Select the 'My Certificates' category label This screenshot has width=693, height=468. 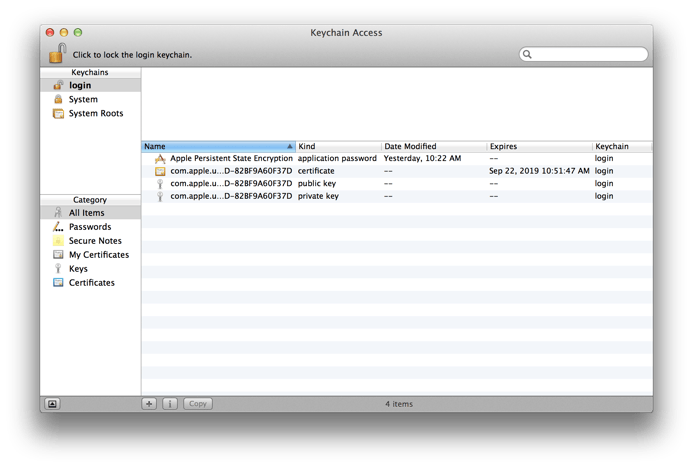coord(99,255)
